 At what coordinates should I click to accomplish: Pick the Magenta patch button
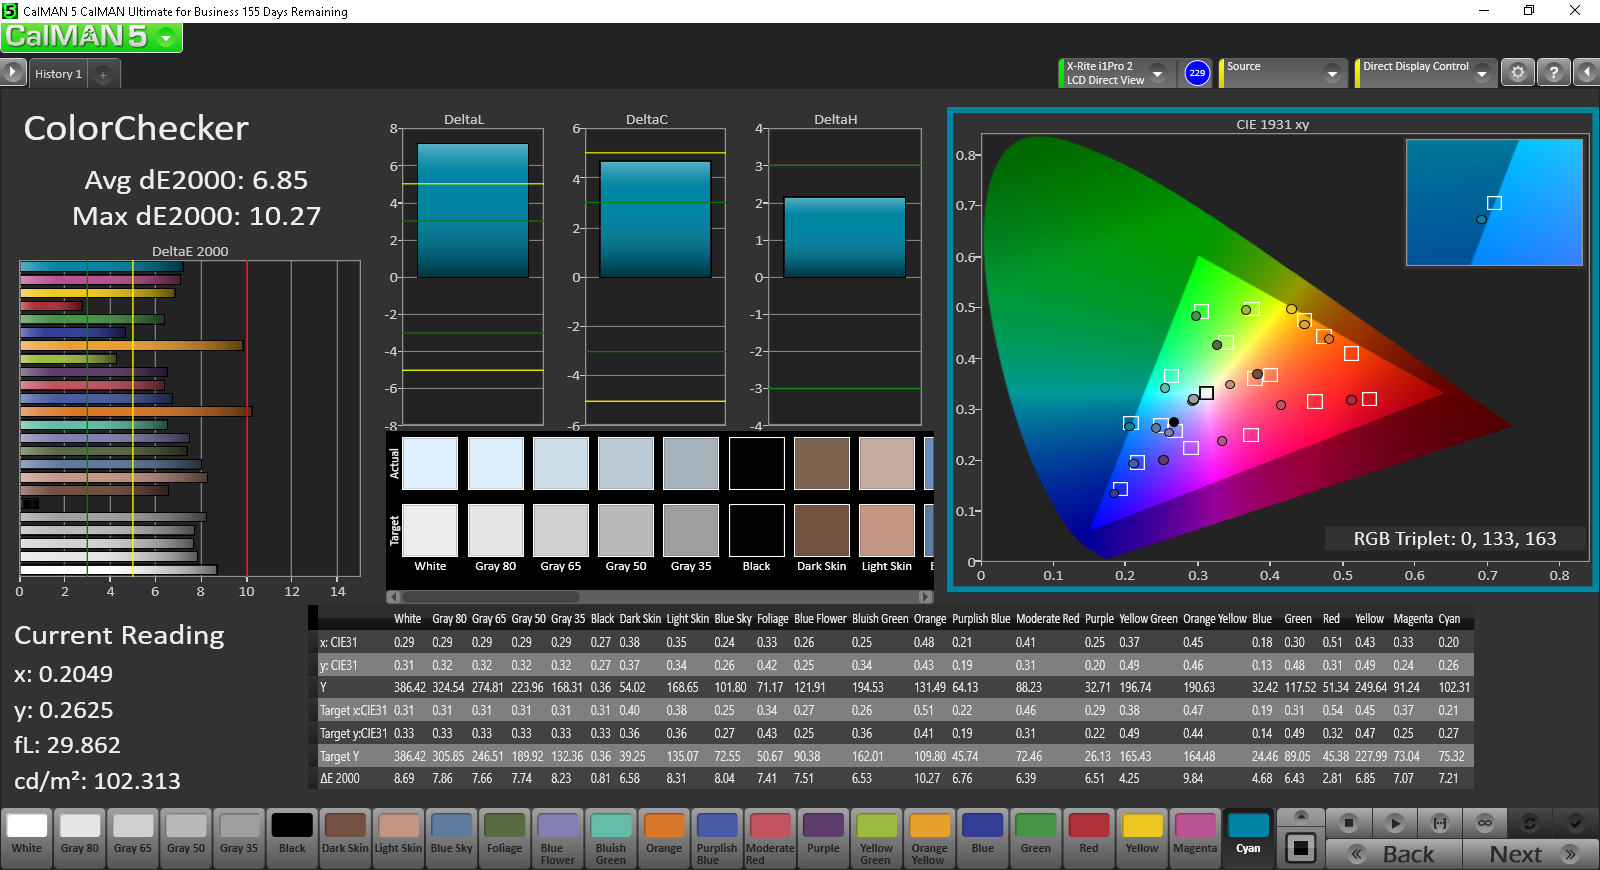click(x=1195, y=837)
